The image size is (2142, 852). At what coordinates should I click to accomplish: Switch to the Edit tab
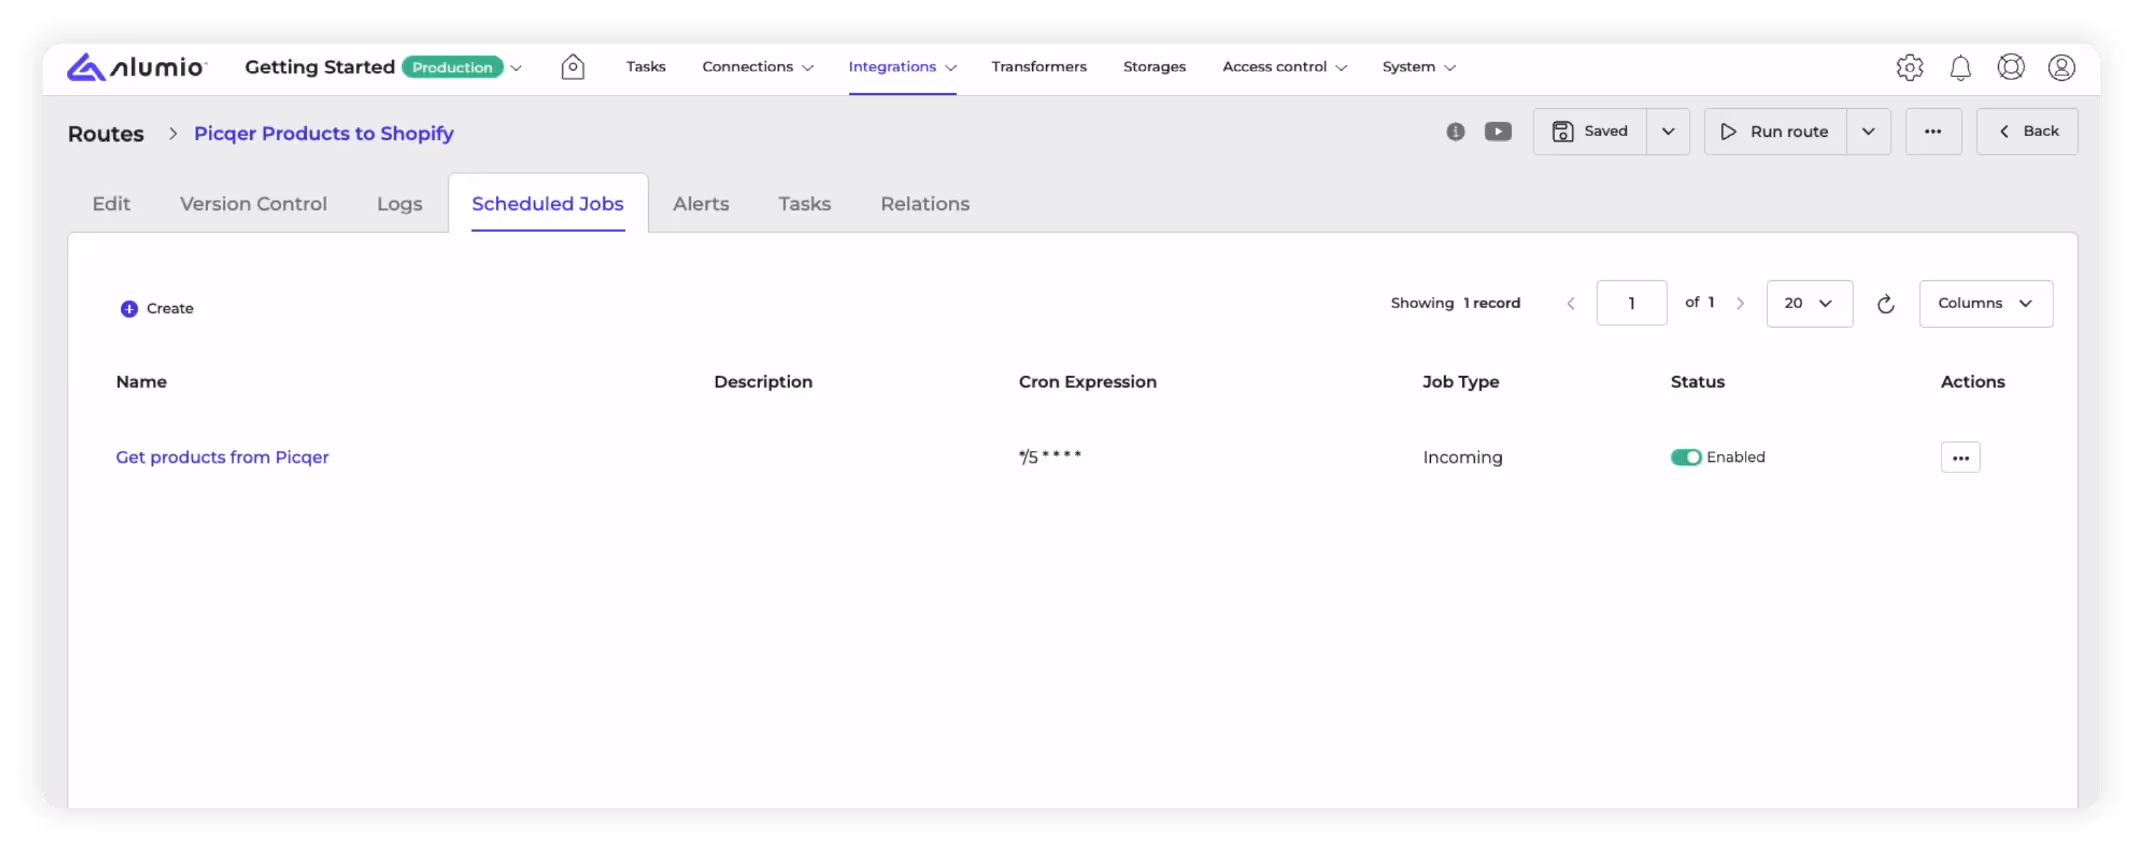pos(111,204)
